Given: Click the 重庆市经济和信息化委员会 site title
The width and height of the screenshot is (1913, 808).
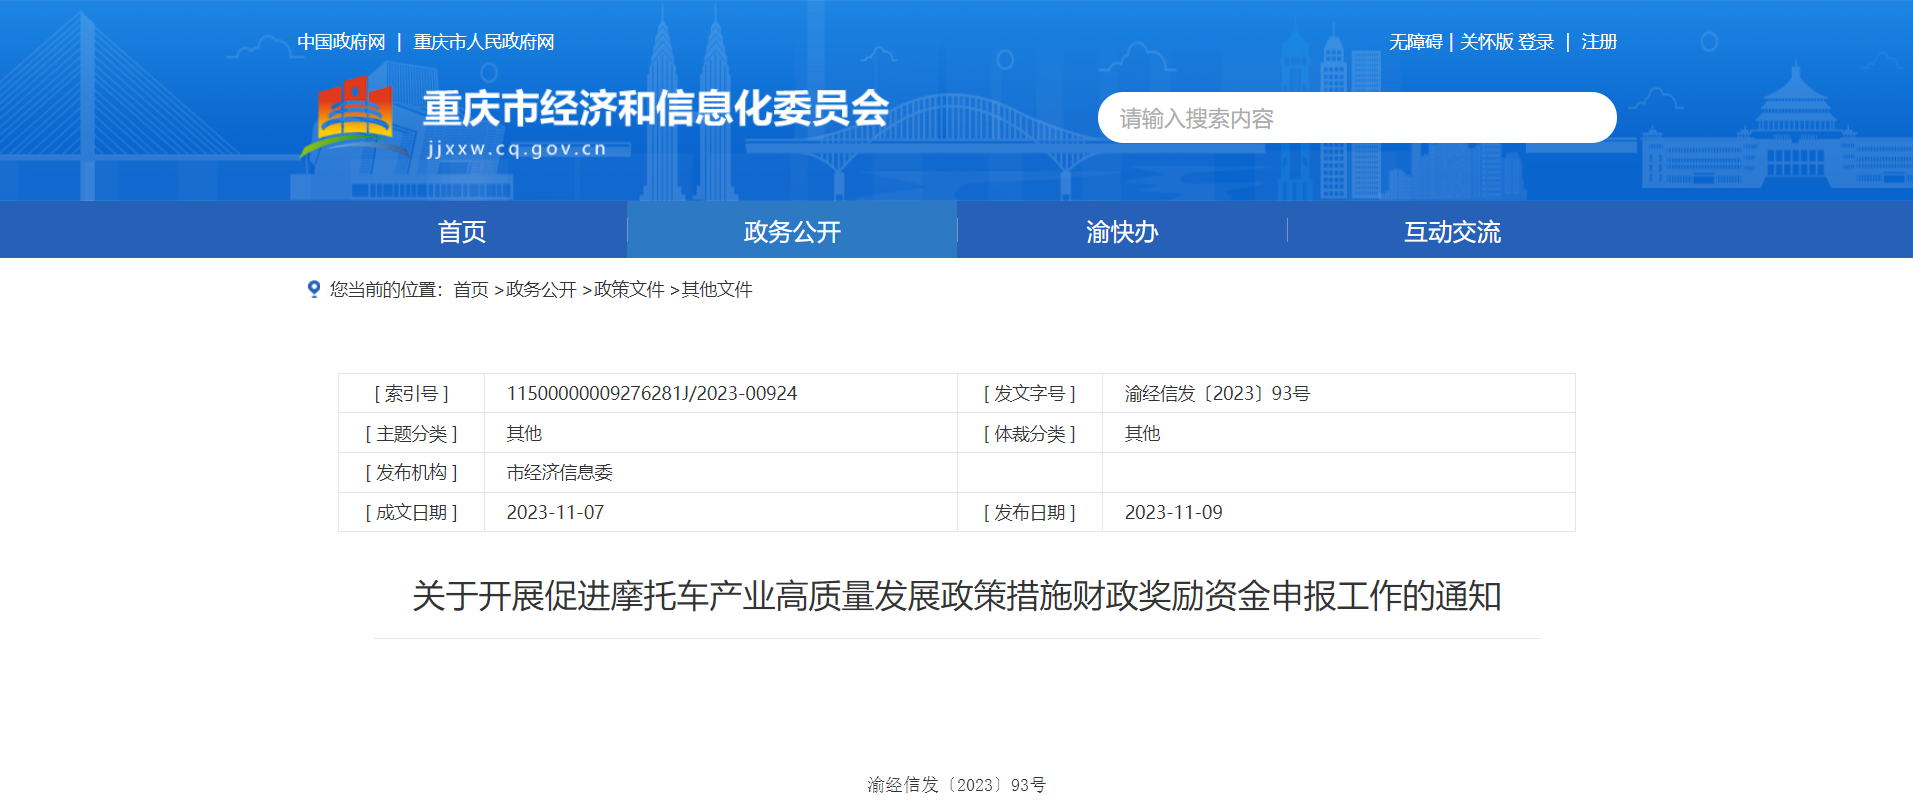Looking at the screenshot, I should (655, 109).
